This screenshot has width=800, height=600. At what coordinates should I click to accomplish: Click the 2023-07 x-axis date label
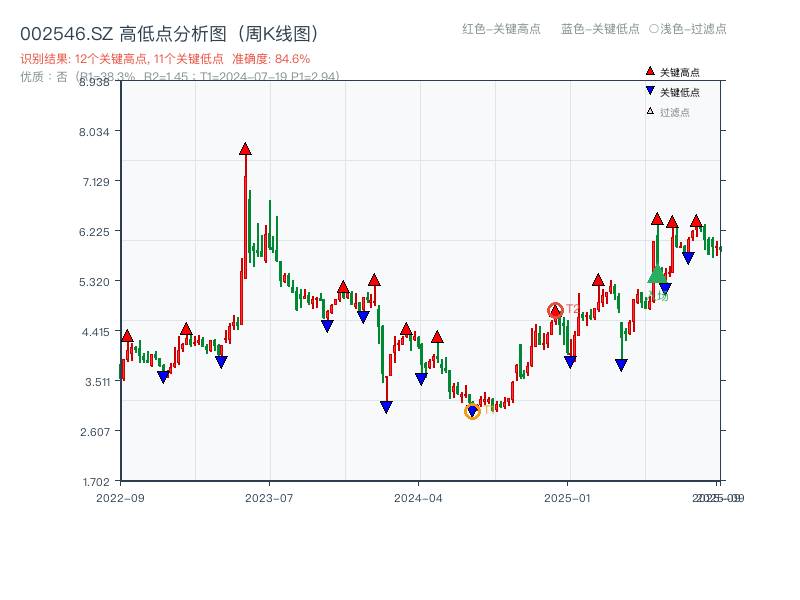269,498
